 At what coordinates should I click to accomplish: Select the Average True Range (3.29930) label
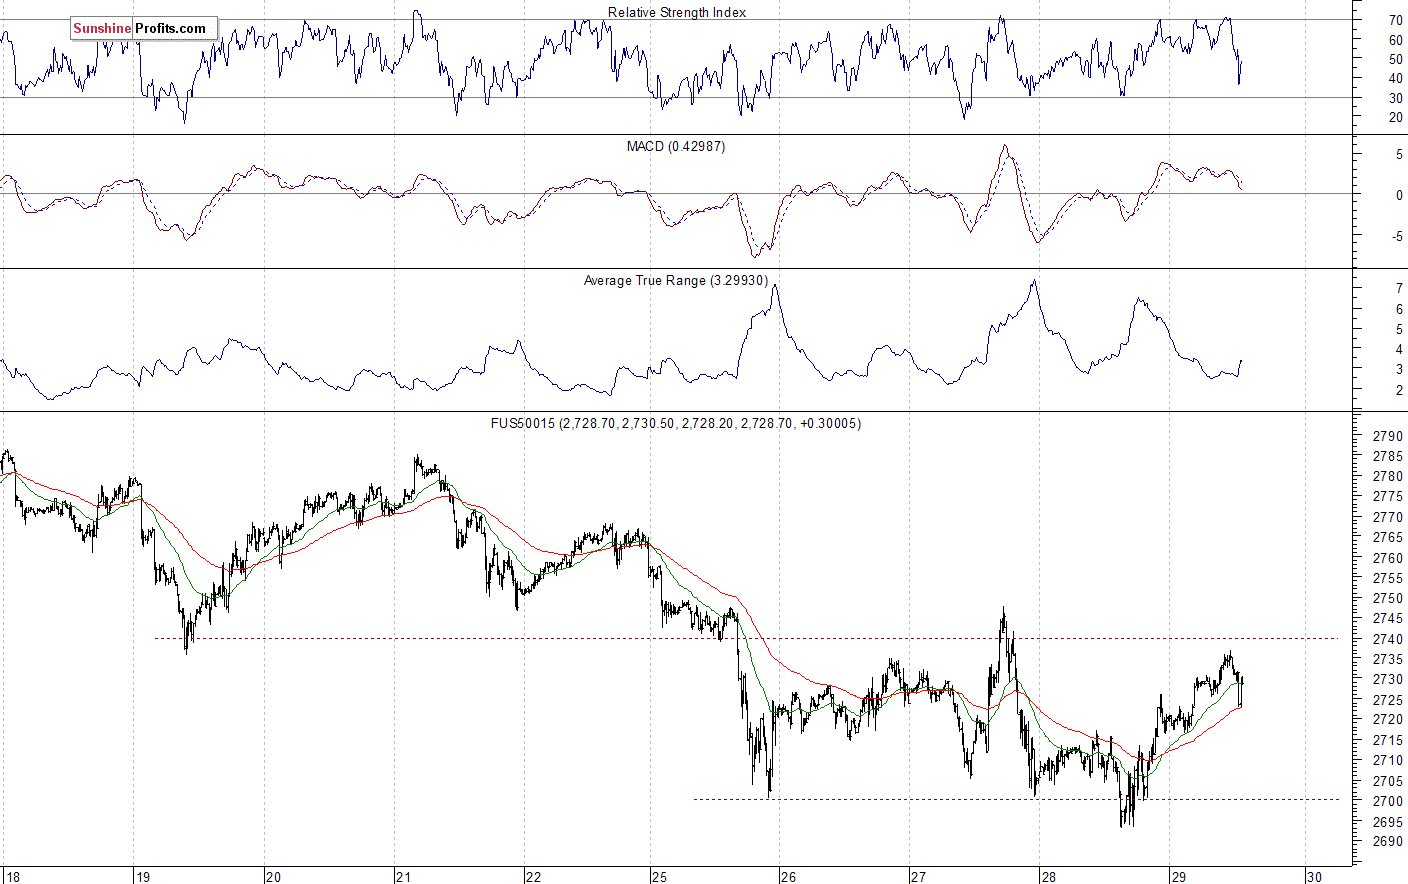(x=676, y=280)
